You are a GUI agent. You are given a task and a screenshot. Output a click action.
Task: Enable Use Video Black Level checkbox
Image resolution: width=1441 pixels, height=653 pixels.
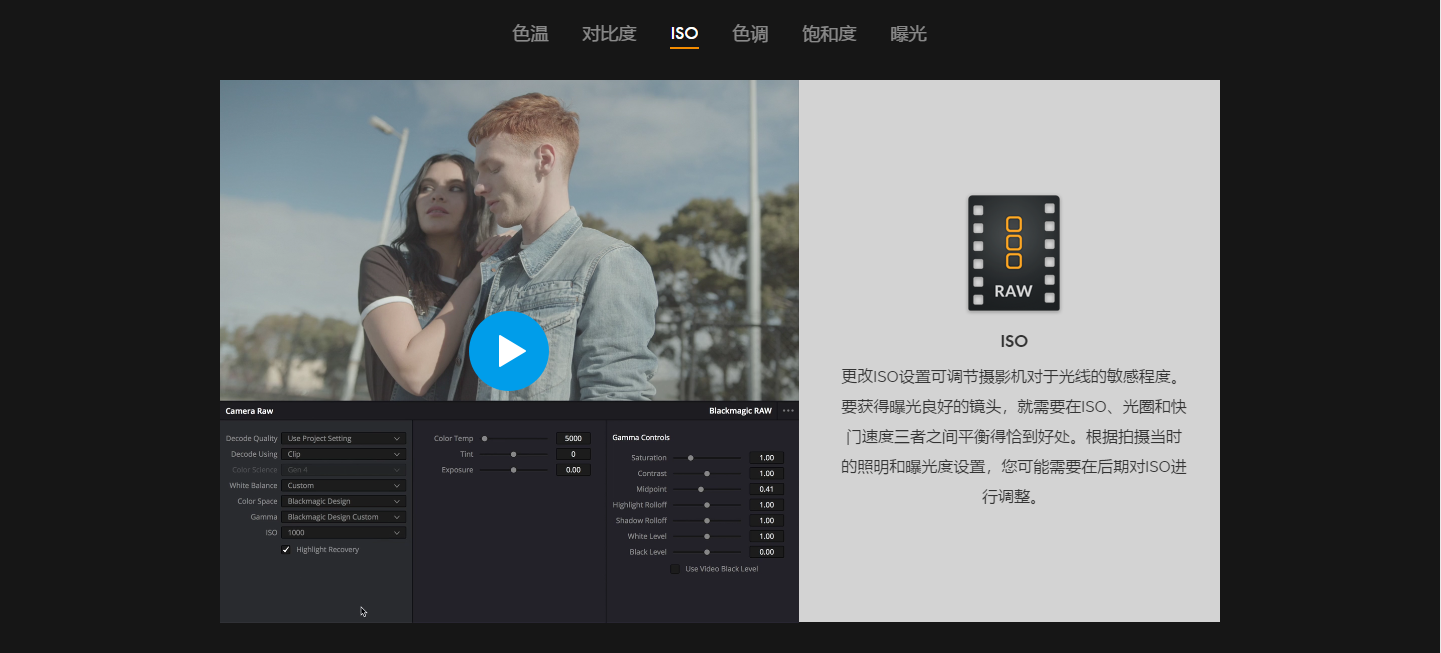pyautogui.click(x=675, y=569)
